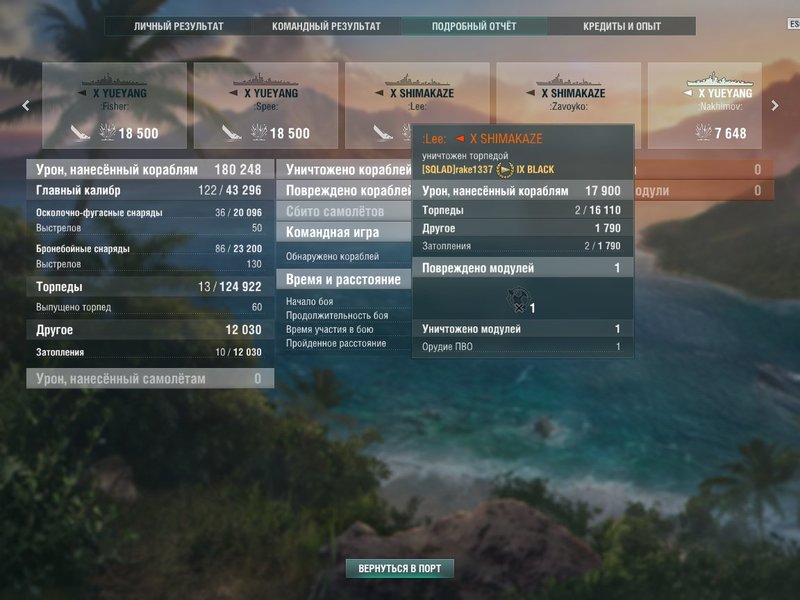
Task: Click the Вернуться в порт button
Action: point(399,568)
